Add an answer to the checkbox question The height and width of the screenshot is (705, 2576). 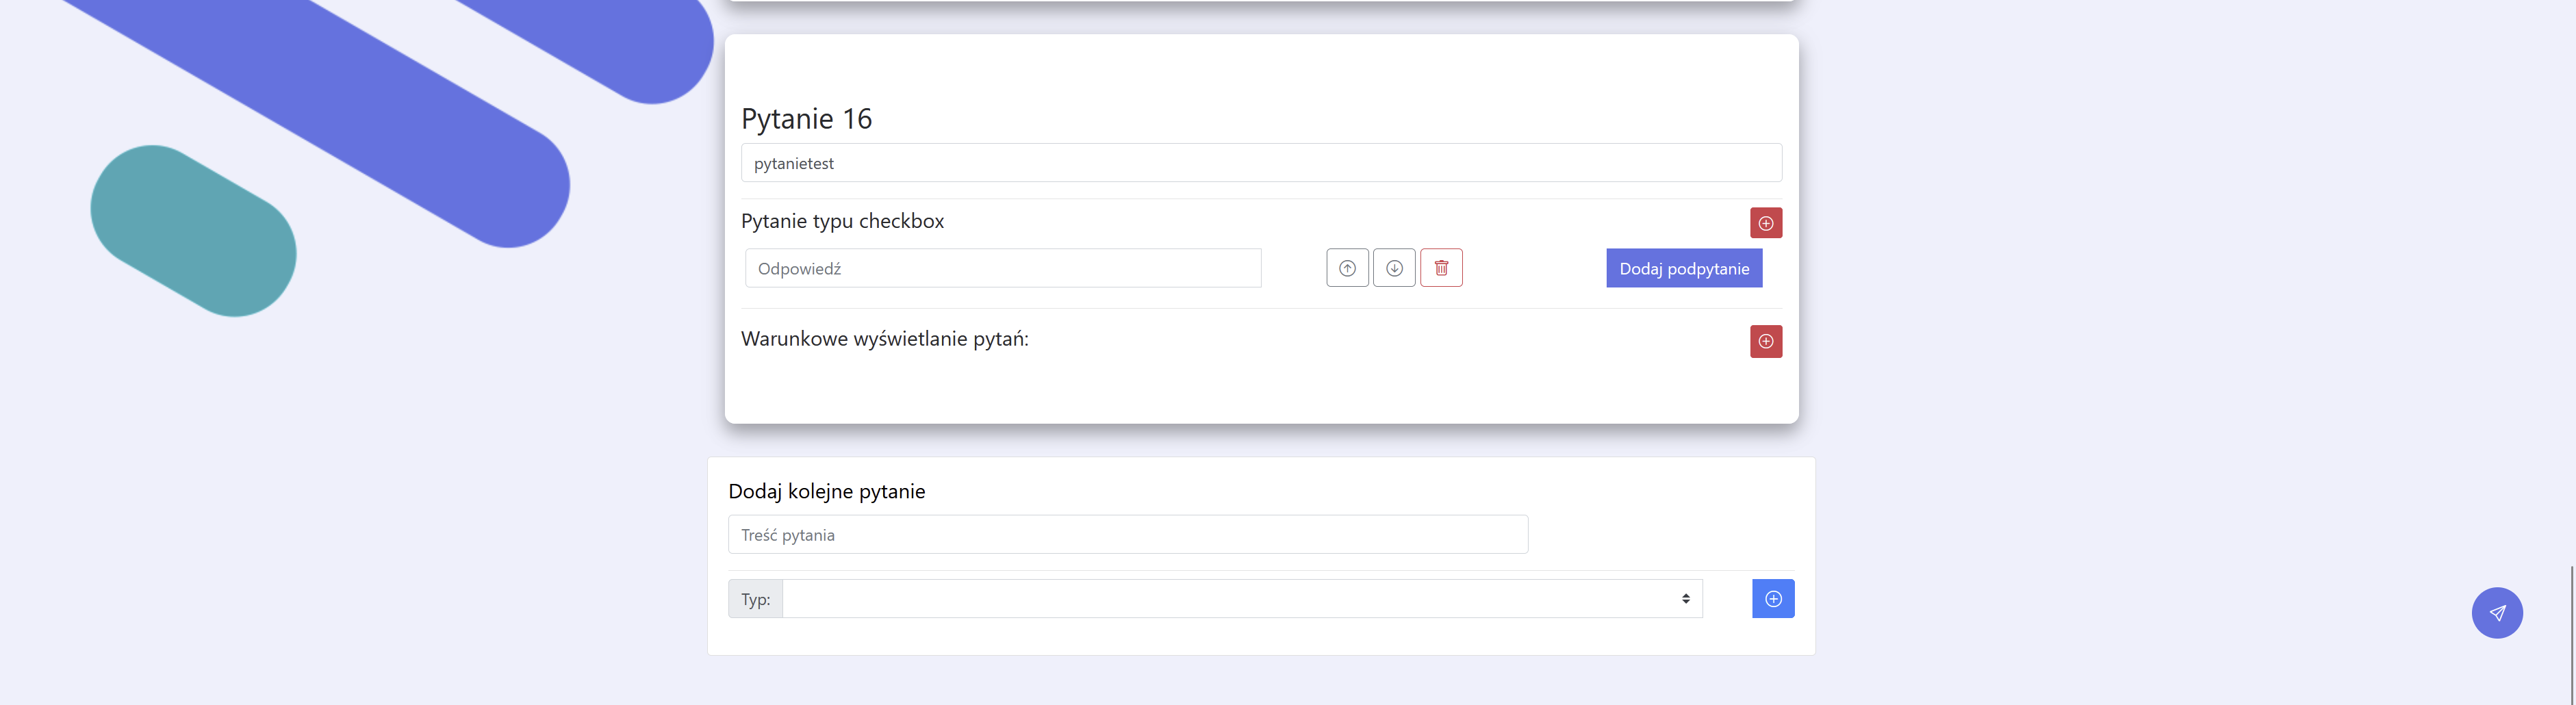tap(1765, 223)
